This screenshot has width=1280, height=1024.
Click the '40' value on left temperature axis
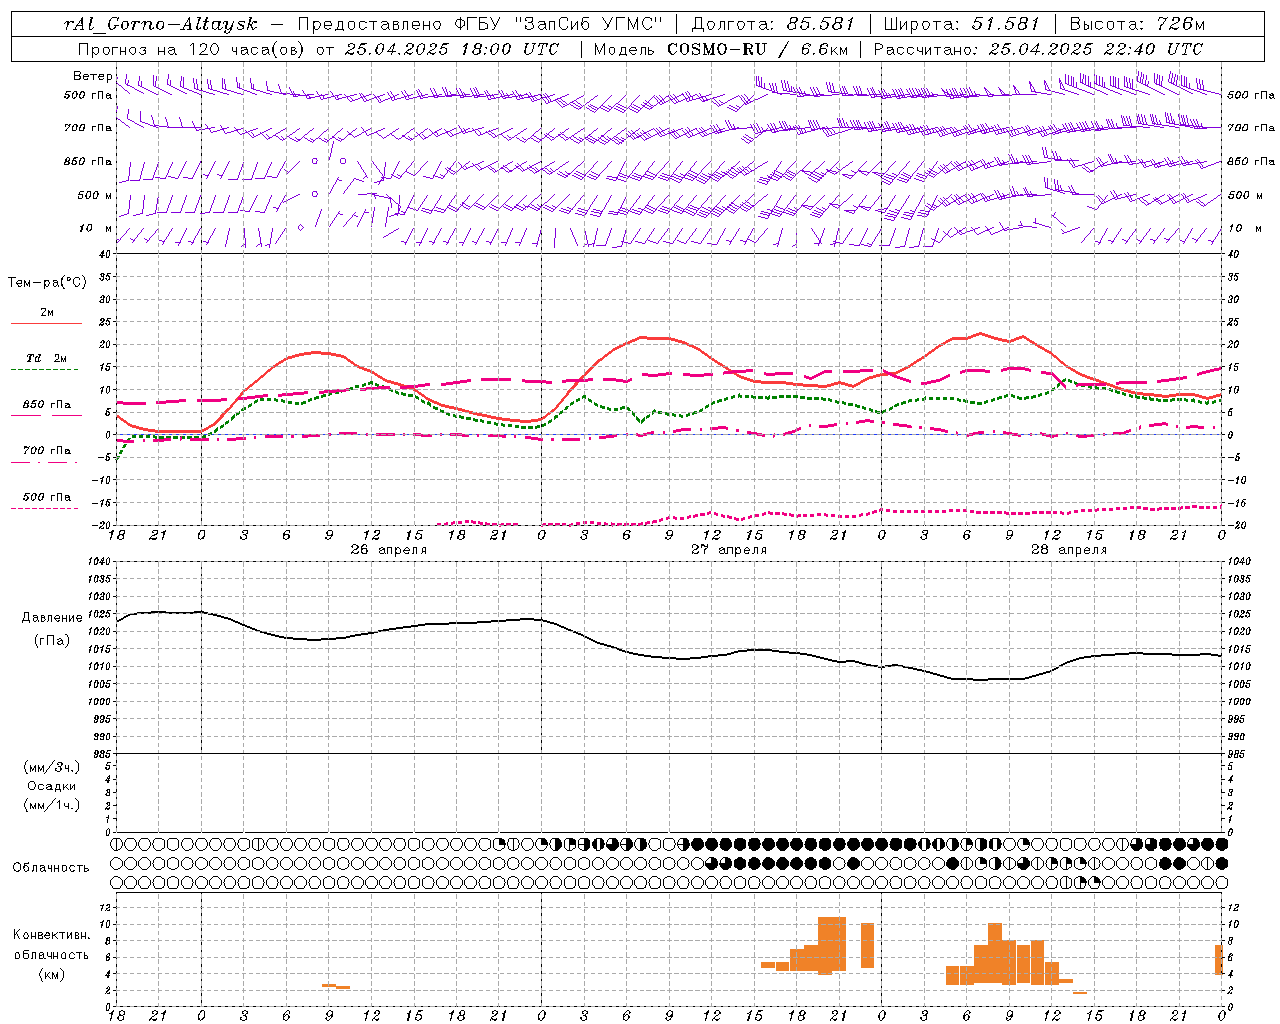(x=103, y=255)
